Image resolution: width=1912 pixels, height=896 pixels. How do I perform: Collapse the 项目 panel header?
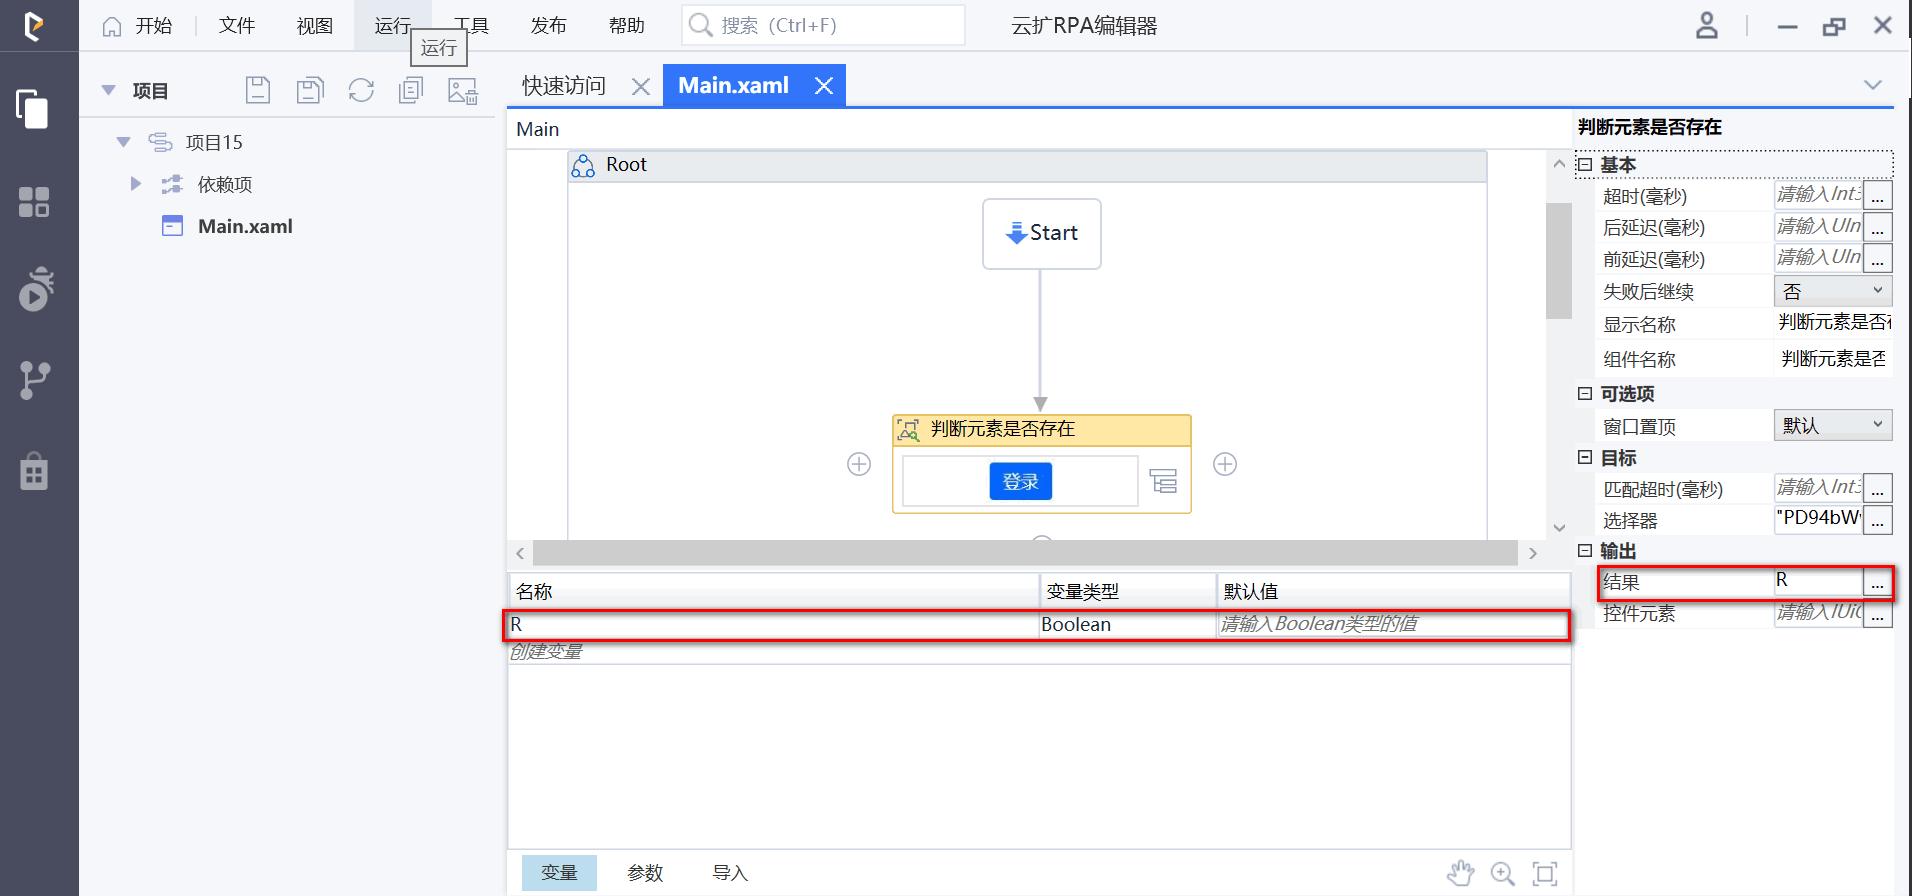[108, 90]
